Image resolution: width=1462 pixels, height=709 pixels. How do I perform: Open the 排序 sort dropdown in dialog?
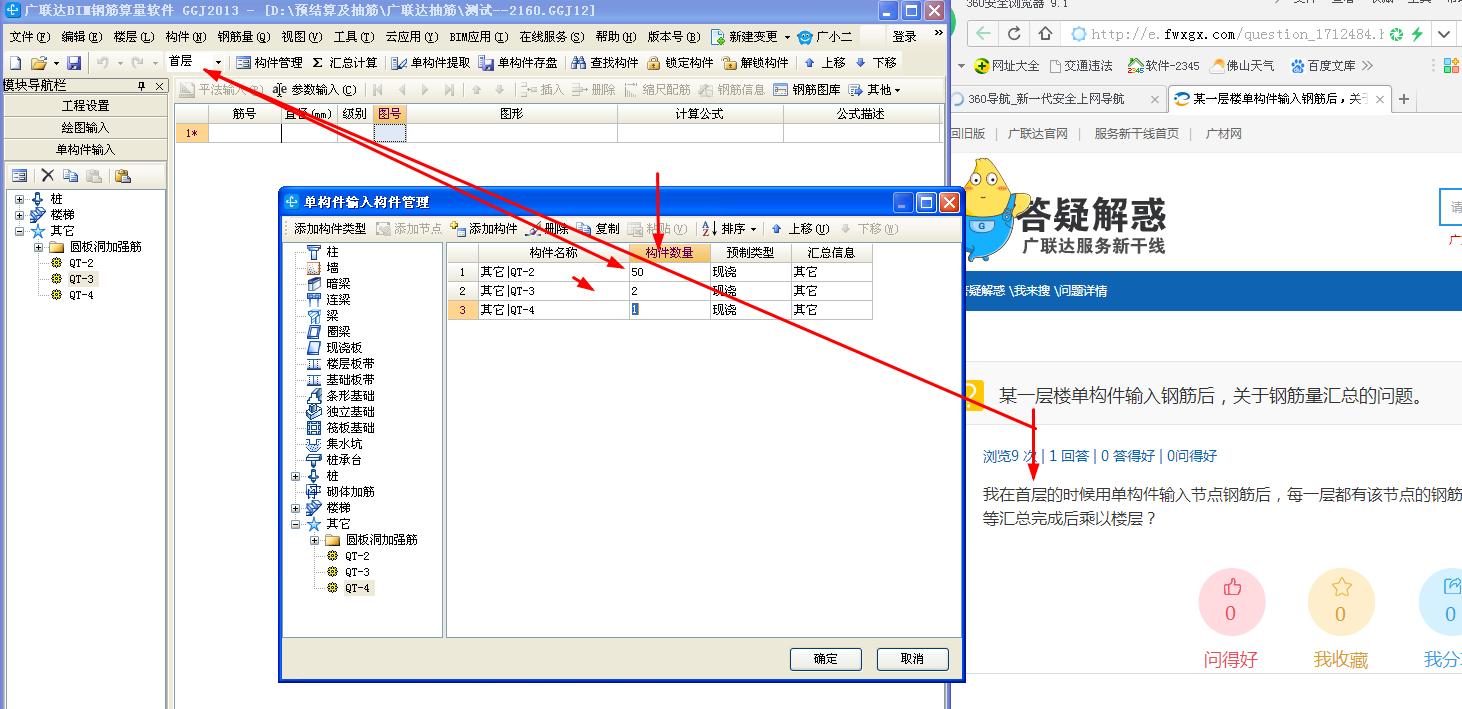(x=730, y=229)
